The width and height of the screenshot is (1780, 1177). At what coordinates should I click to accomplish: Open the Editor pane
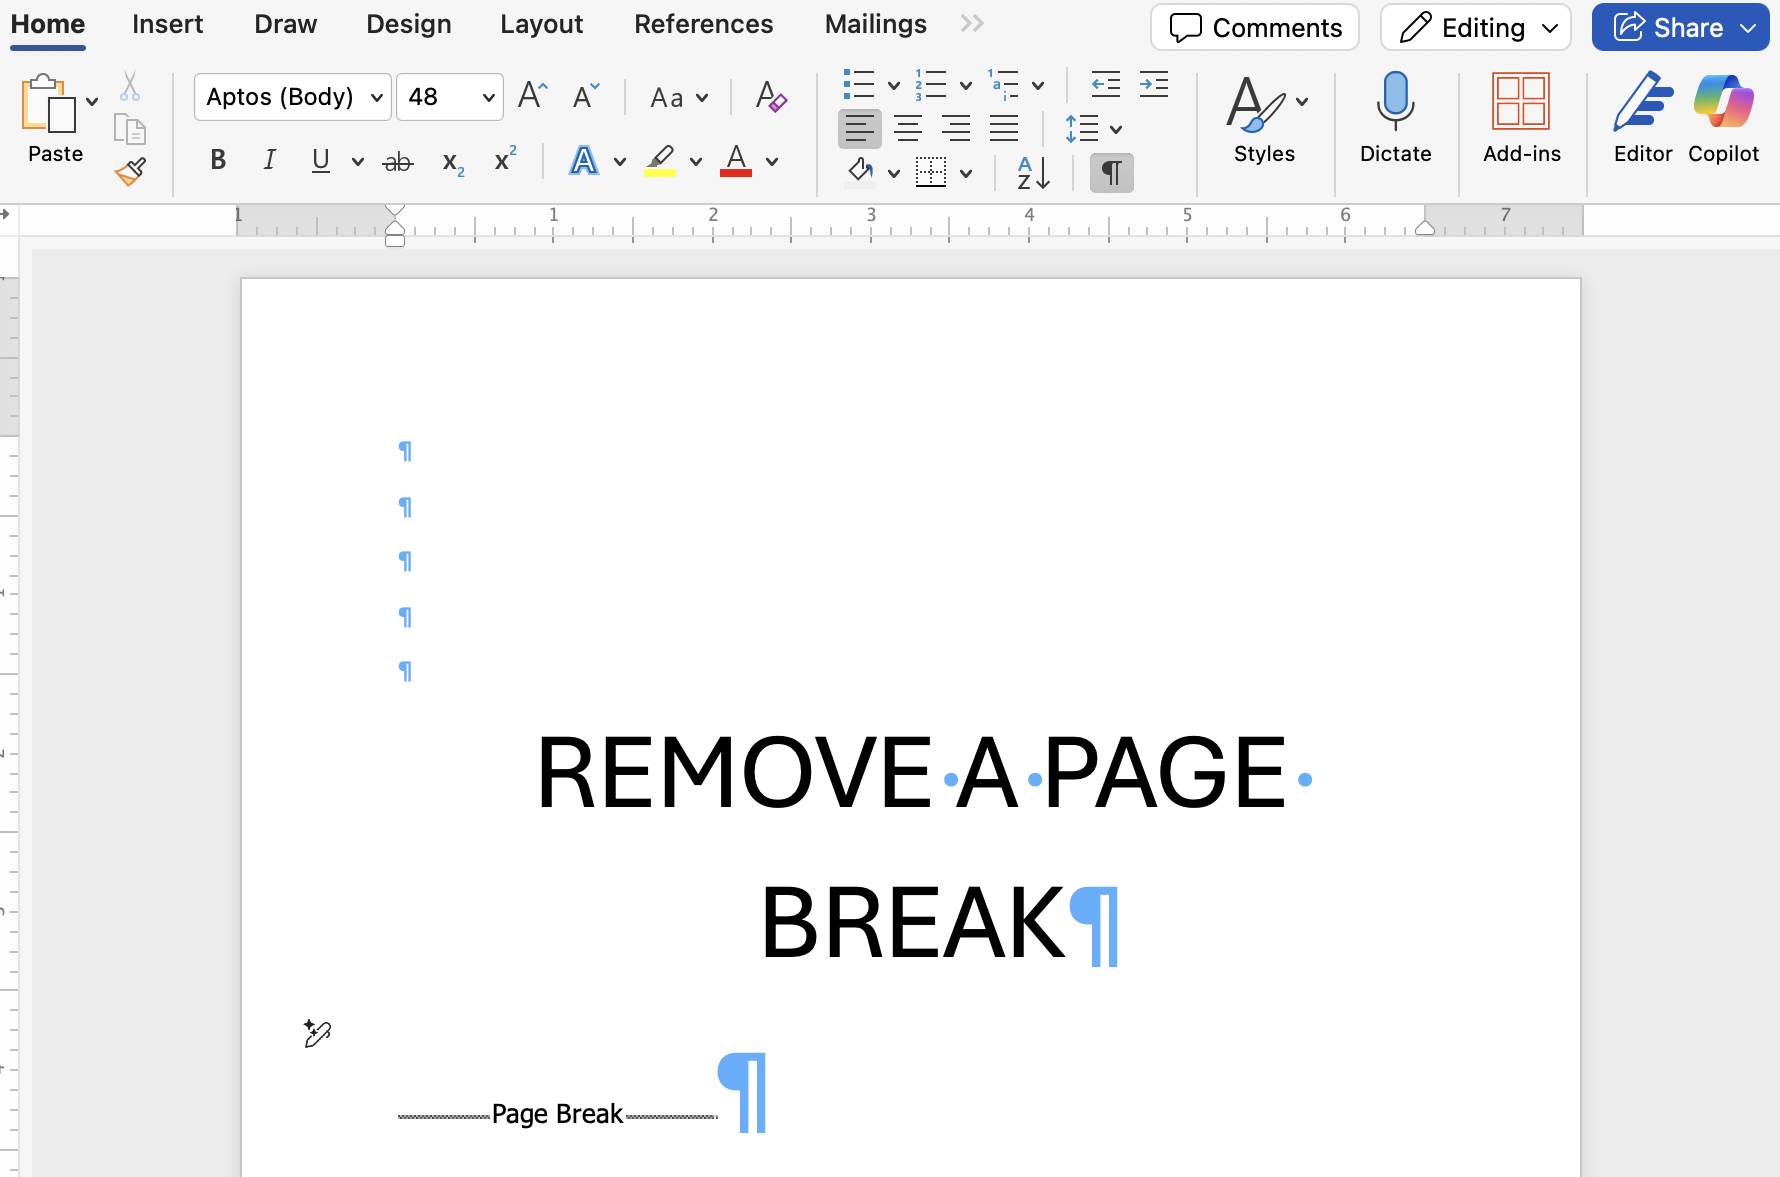click(x=1641, y=120)
